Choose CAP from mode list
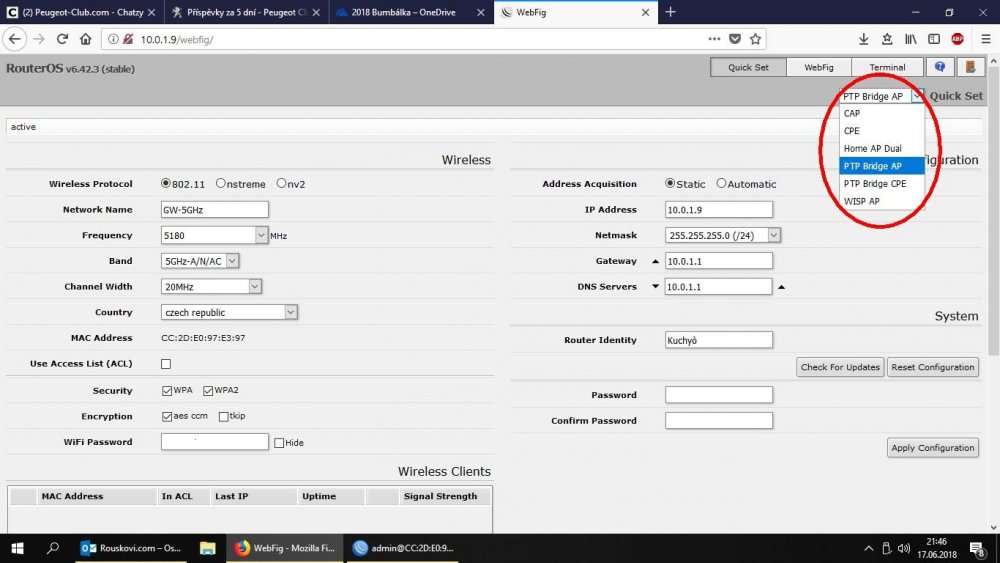Viewport: 1000px width, 563px height. 881,113
